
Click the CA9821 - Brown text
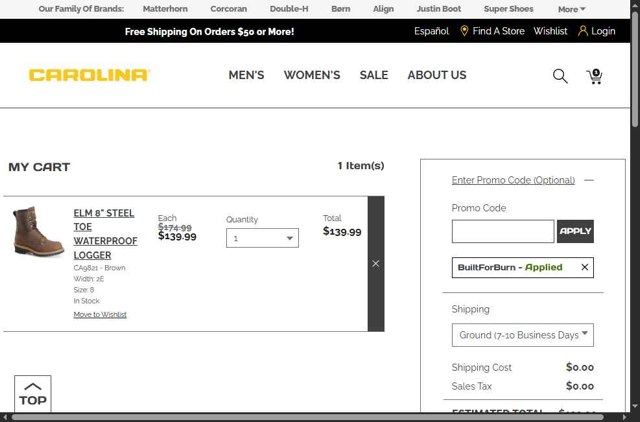coord(99,268)
